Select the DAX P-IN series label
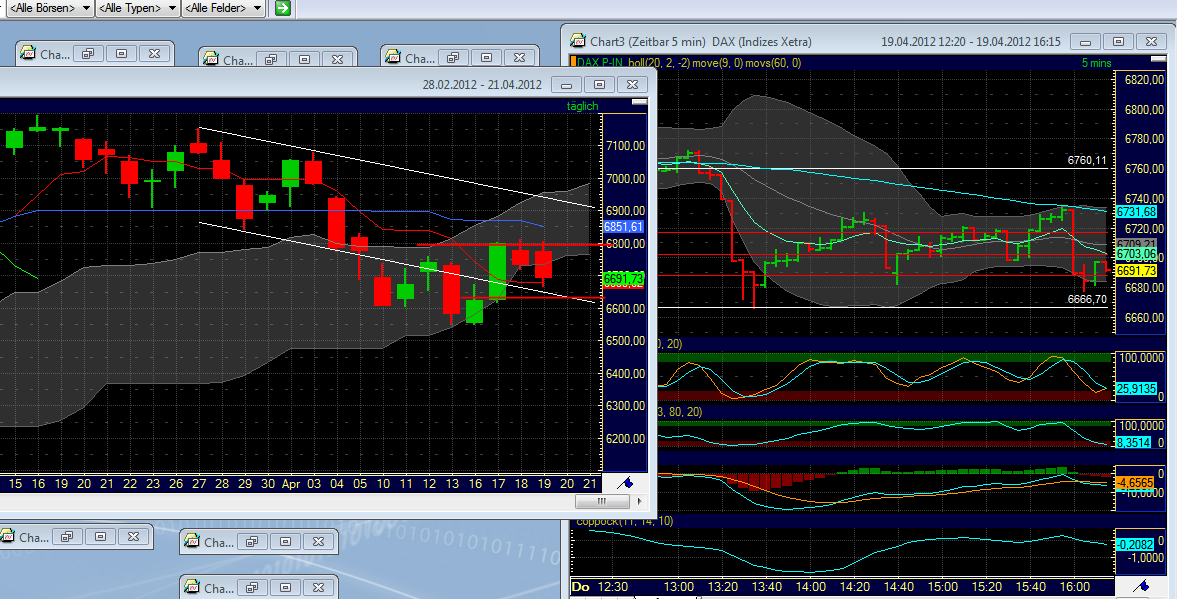The image size is (1177, 599). tap(600, 63)
